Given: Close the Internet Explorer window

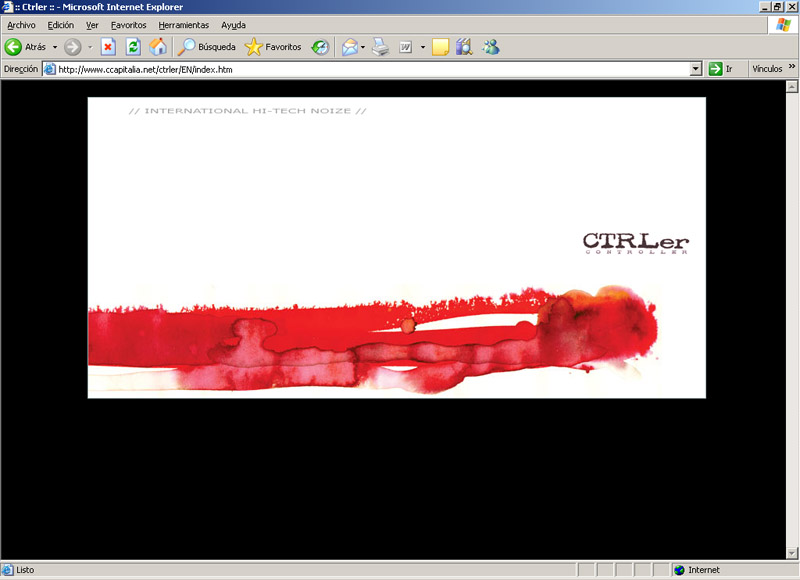Looking at the screenshot, I should (x=791, y=7).
